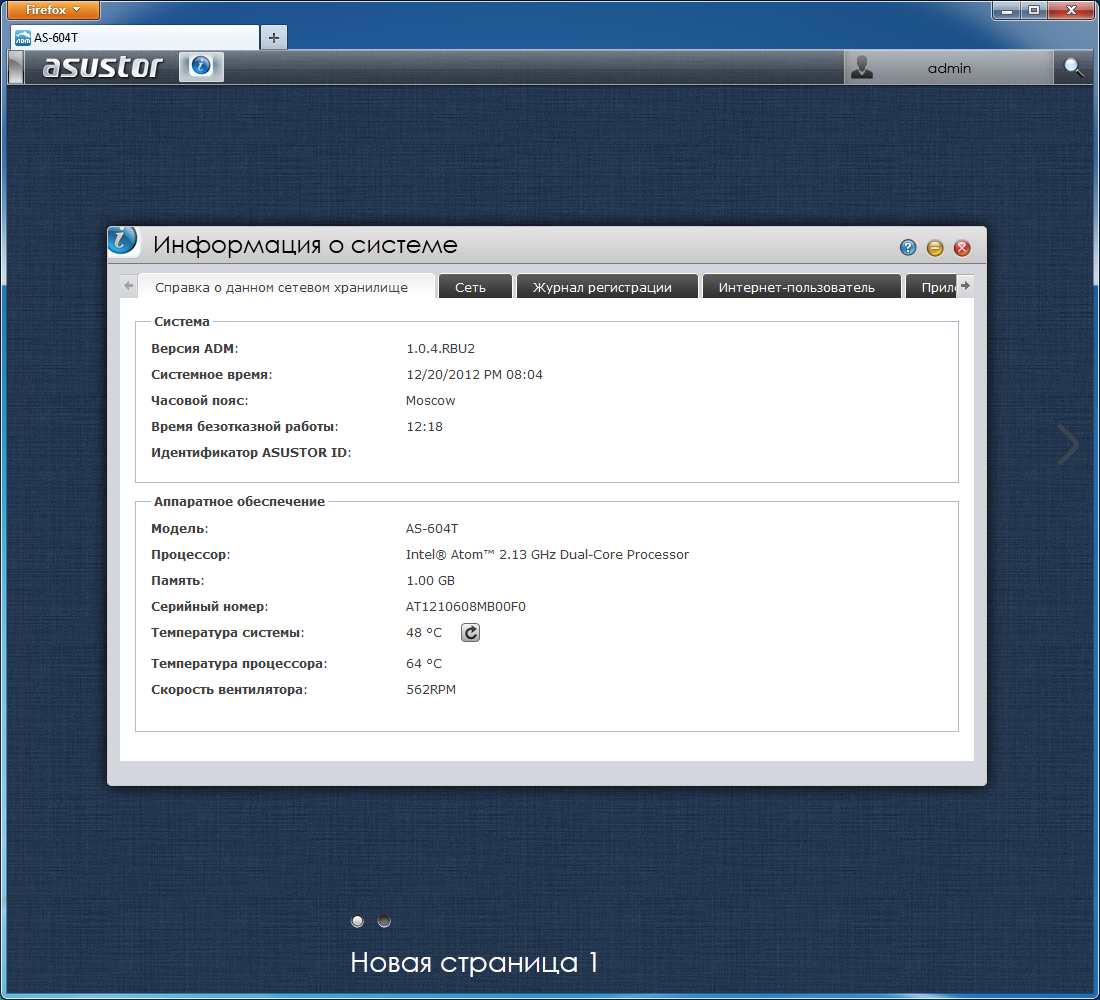This screenshot has width=1100, height=1000.
Task: Click the system temperature 48 °C
Action: (424, 632)
